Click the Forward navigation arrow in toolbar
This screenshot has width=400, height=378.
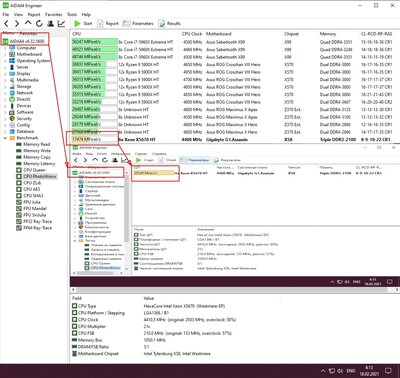coord(17,23)
